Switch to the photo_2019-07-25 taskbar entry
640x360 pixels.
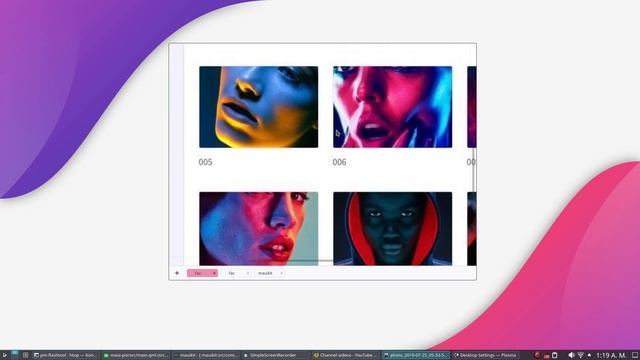click(416, 355)
